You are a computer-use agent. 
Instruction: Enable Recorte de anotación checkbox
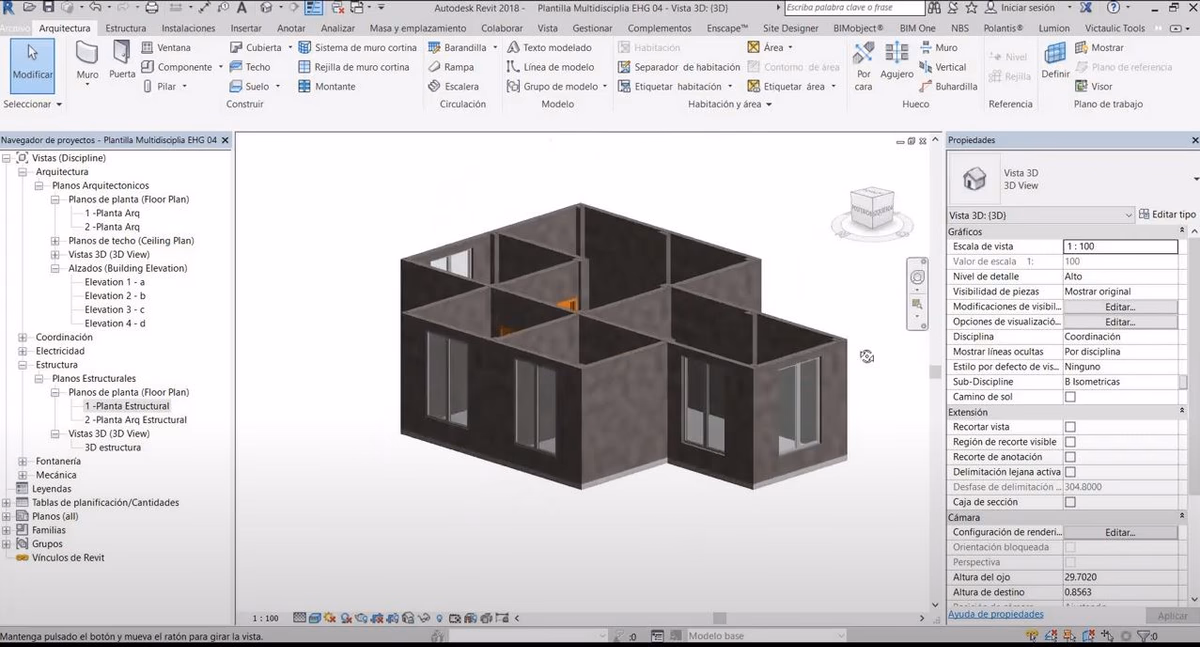tap(1070, 457)
